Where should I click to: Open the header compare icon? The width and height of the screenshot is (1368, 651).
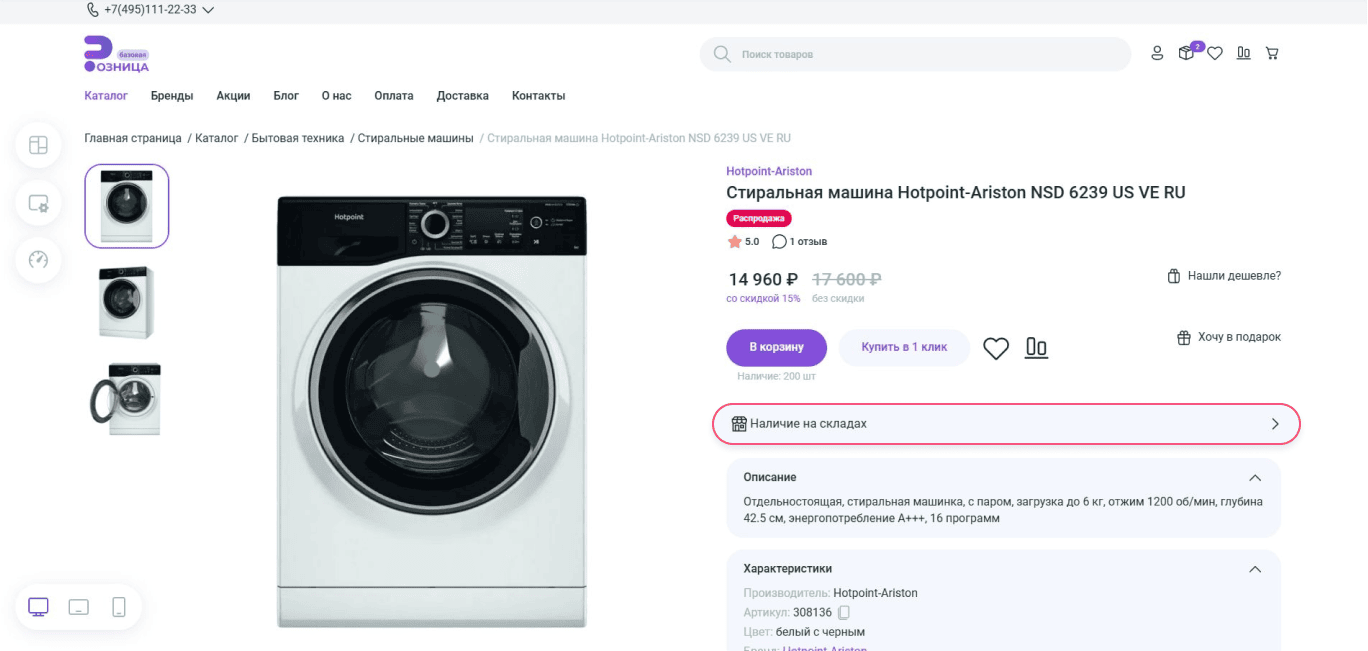(1244, 53)
